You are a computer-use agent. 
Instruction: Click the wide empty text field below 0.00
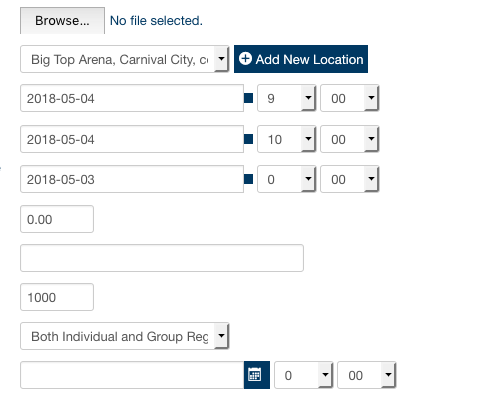[162, 258]
